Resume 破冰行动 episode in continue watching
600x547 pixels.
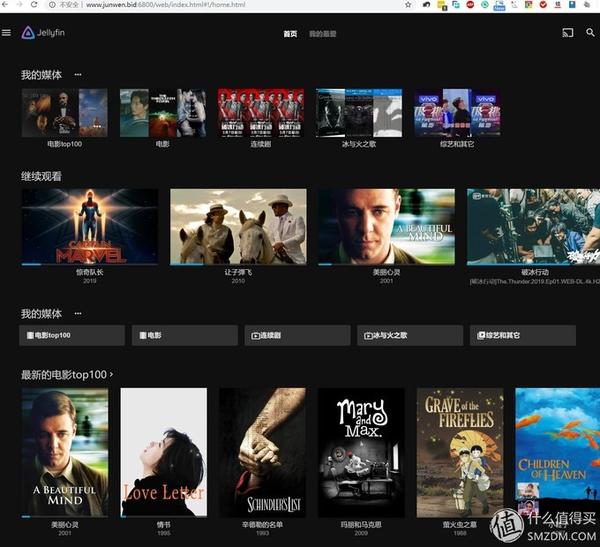(533, 227)
